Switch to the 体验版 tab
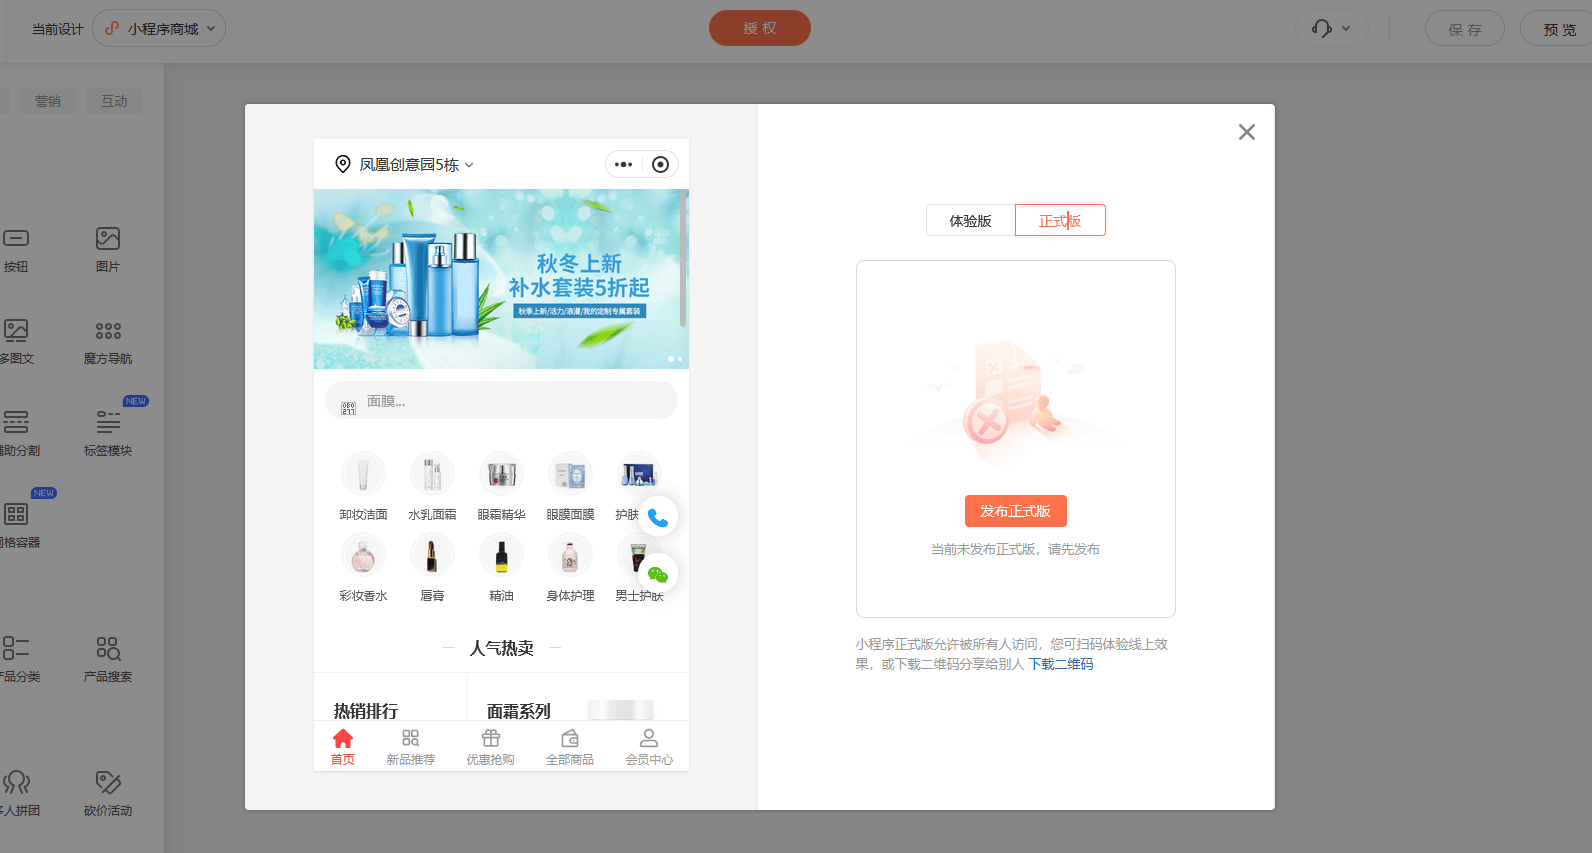Viewport: 1592px width, 853px height. [970, 220]
